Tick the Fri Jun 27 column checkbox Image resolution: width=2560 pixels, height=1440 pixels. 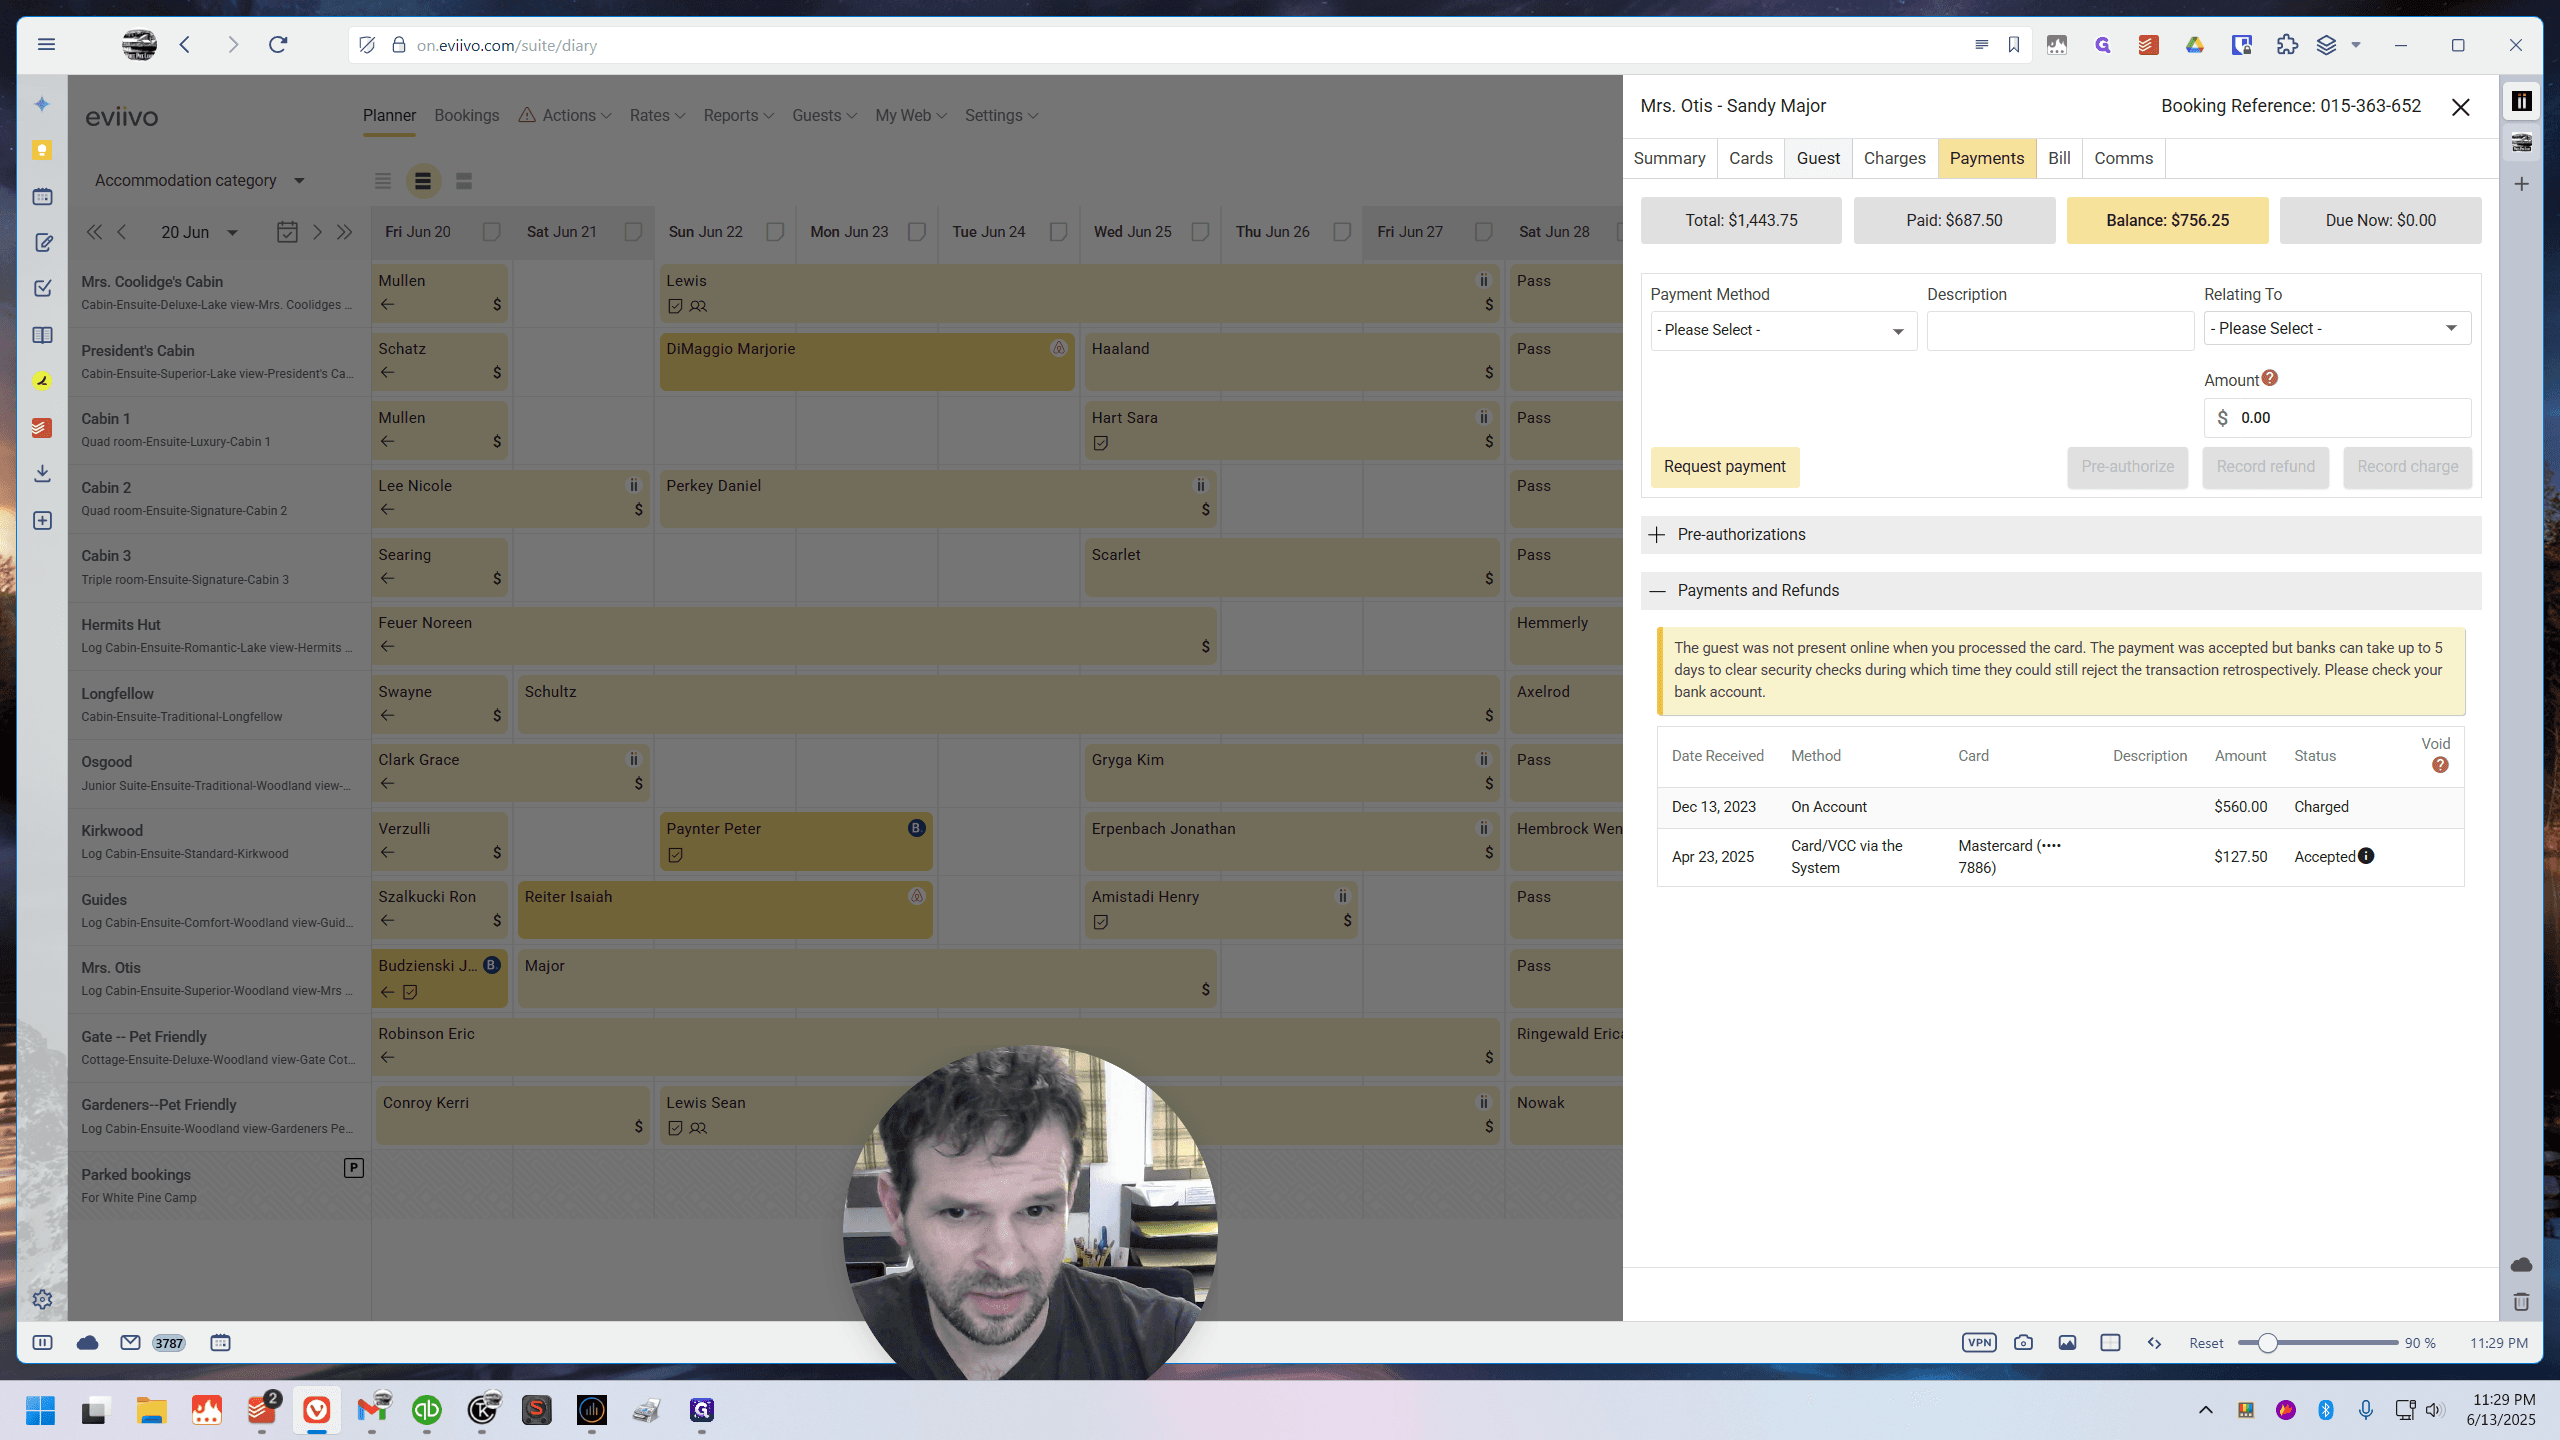coord(1484,232)
